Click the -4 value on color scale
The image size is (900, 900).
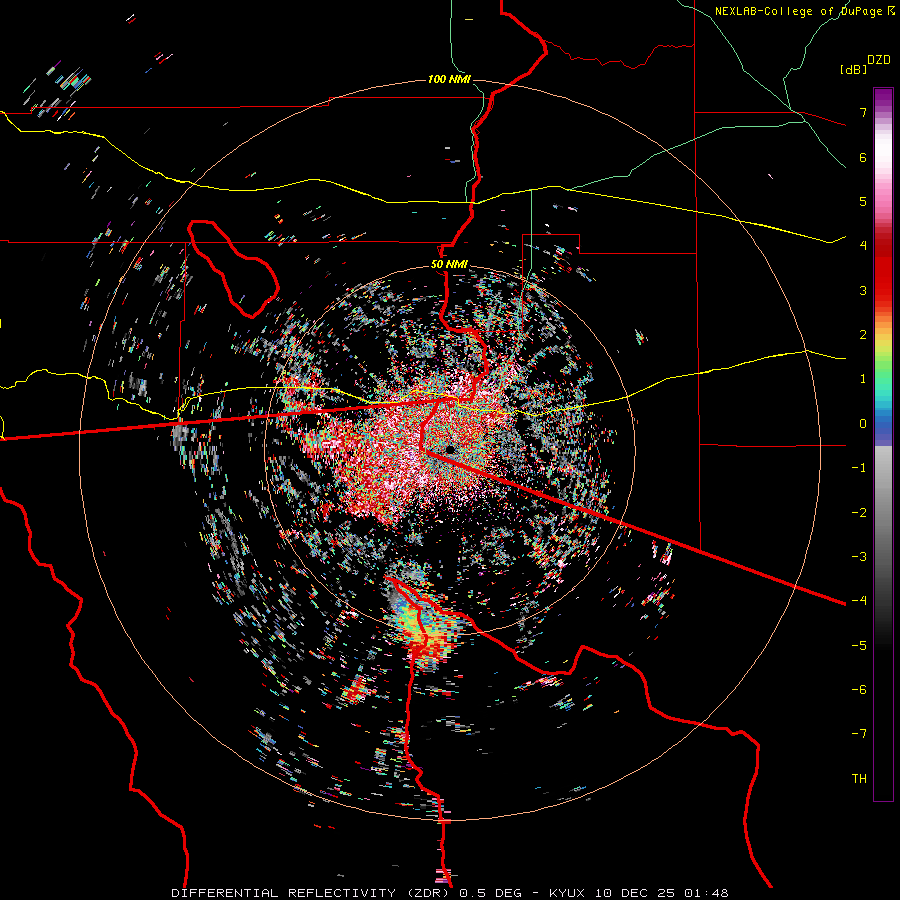tap(859, 601)
